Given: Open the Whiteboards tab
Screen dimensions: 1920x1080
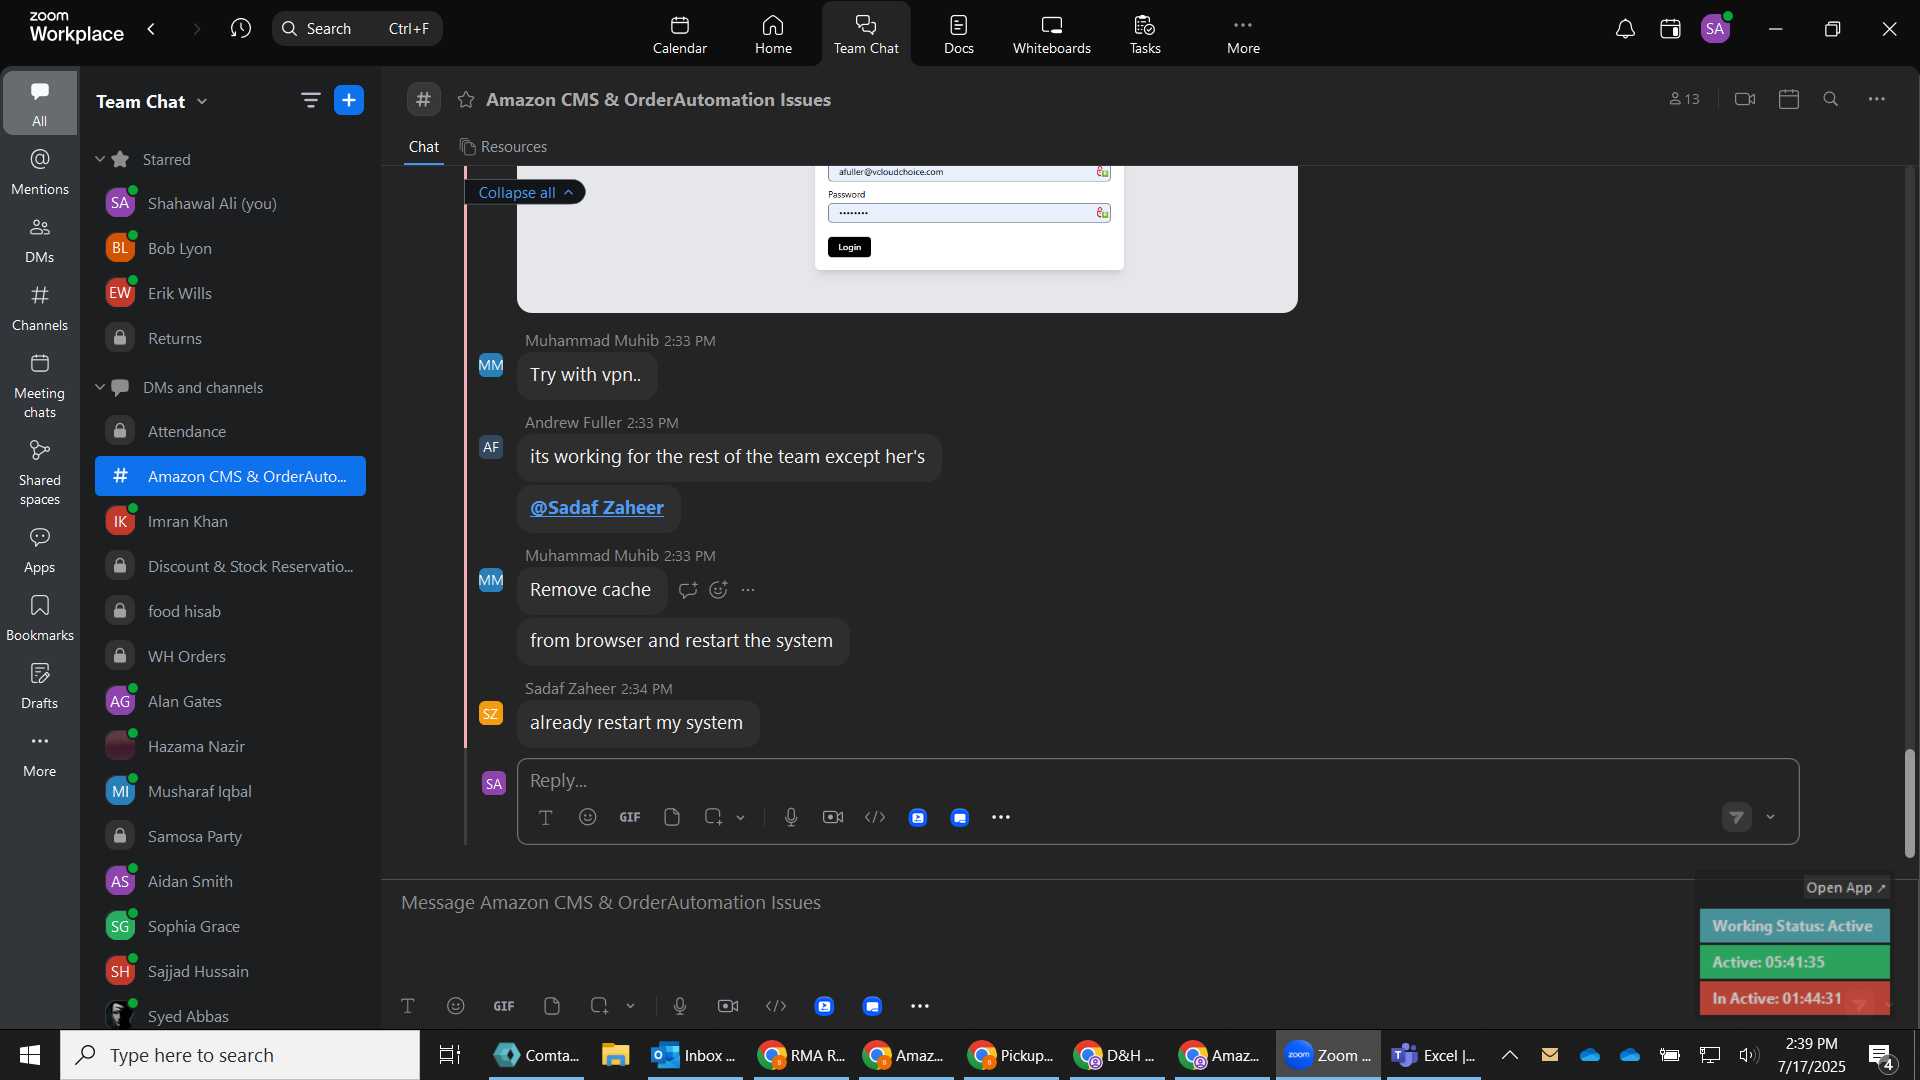Looking at the screenshot, I should click(x=1051, y=34).
